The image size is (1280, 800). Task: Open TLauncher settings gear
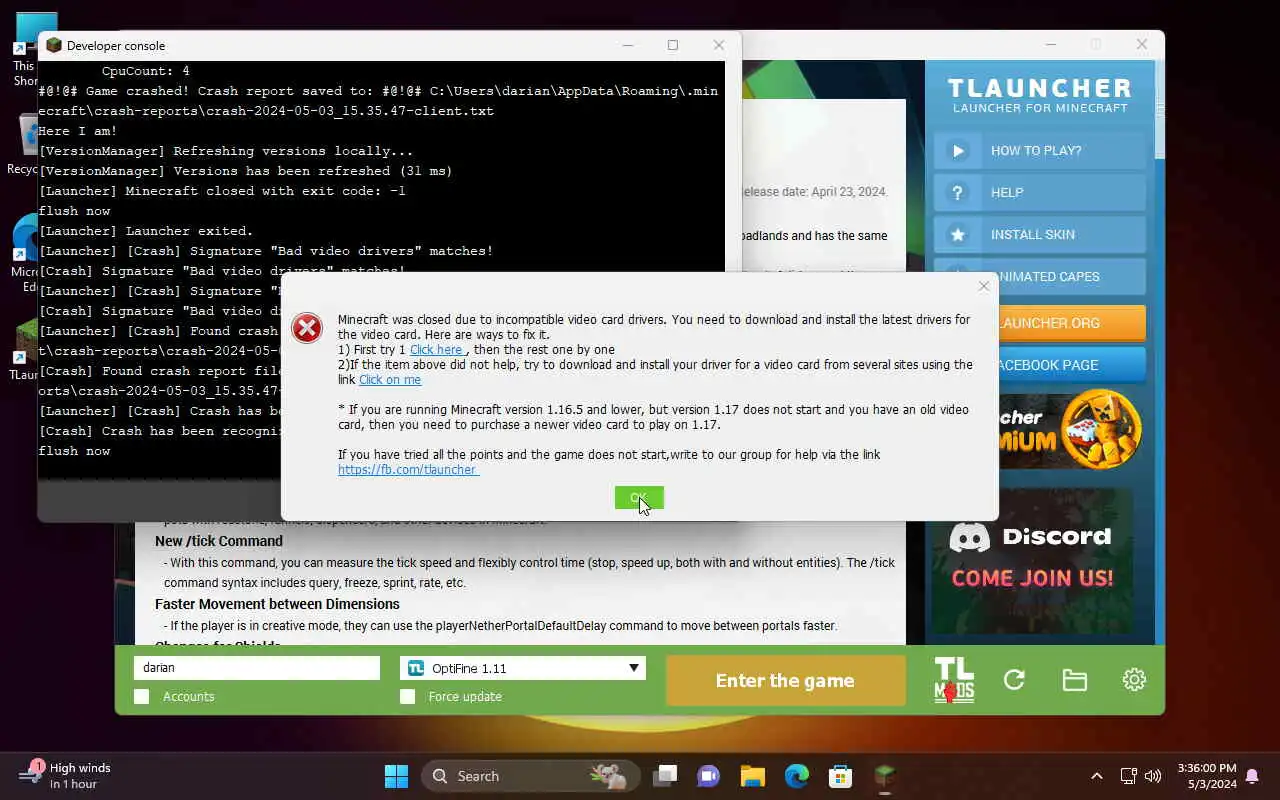click(1134, 680)
